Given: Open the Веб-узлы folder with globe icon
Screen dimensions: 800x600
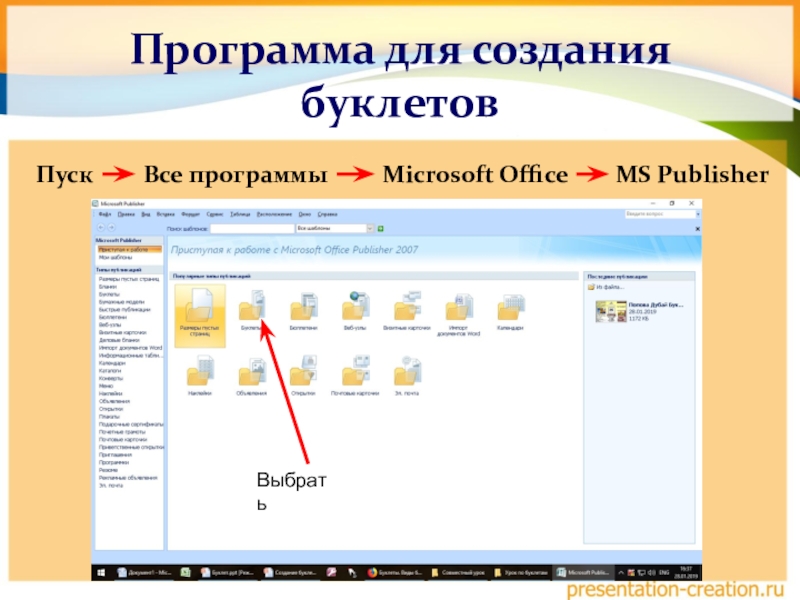Looking at the screenshot, I should [x=356, y=306].
